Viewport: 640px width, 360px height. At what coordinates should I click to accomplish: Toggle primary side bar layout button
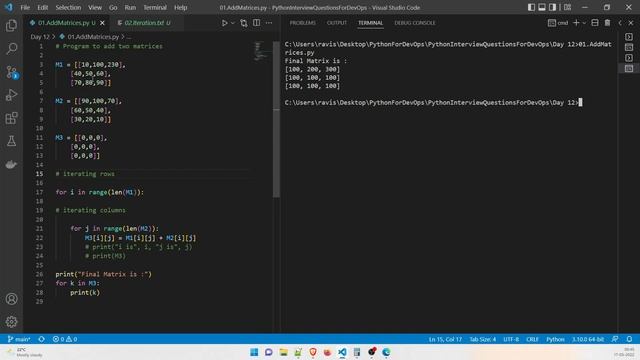(x=531, y=7)
